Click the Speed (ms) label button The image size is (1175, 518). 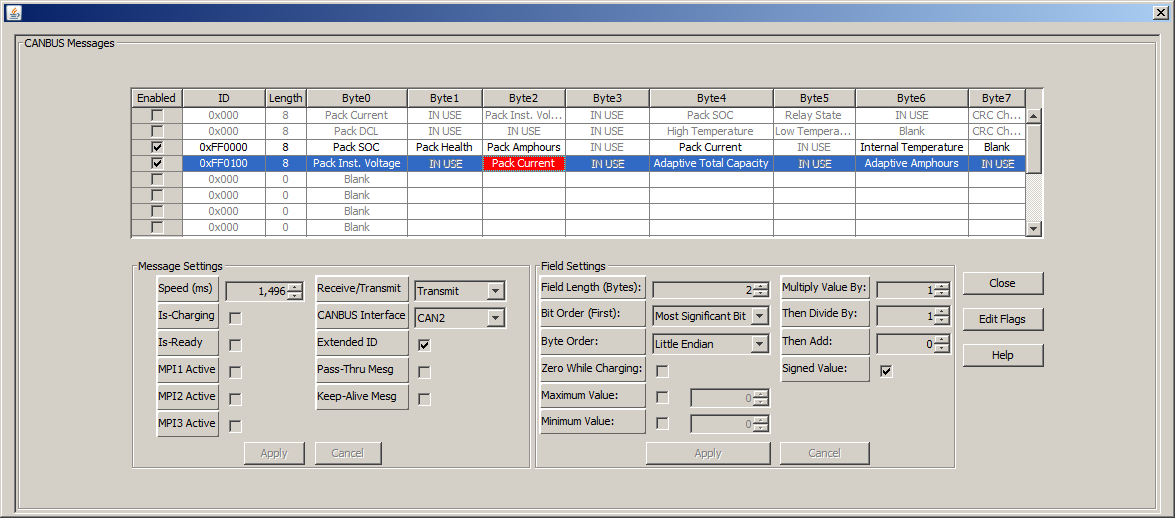(x=187, y=289)
